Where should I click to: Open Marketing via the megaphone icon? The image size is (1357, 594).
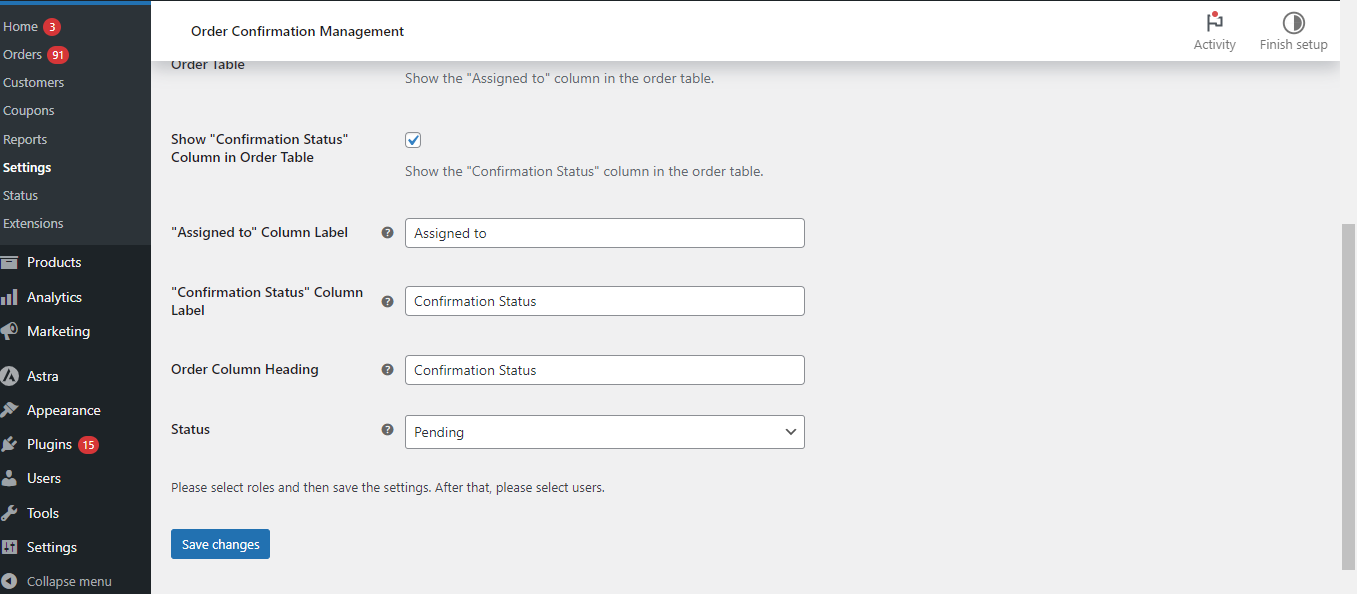tap(16, 331)
